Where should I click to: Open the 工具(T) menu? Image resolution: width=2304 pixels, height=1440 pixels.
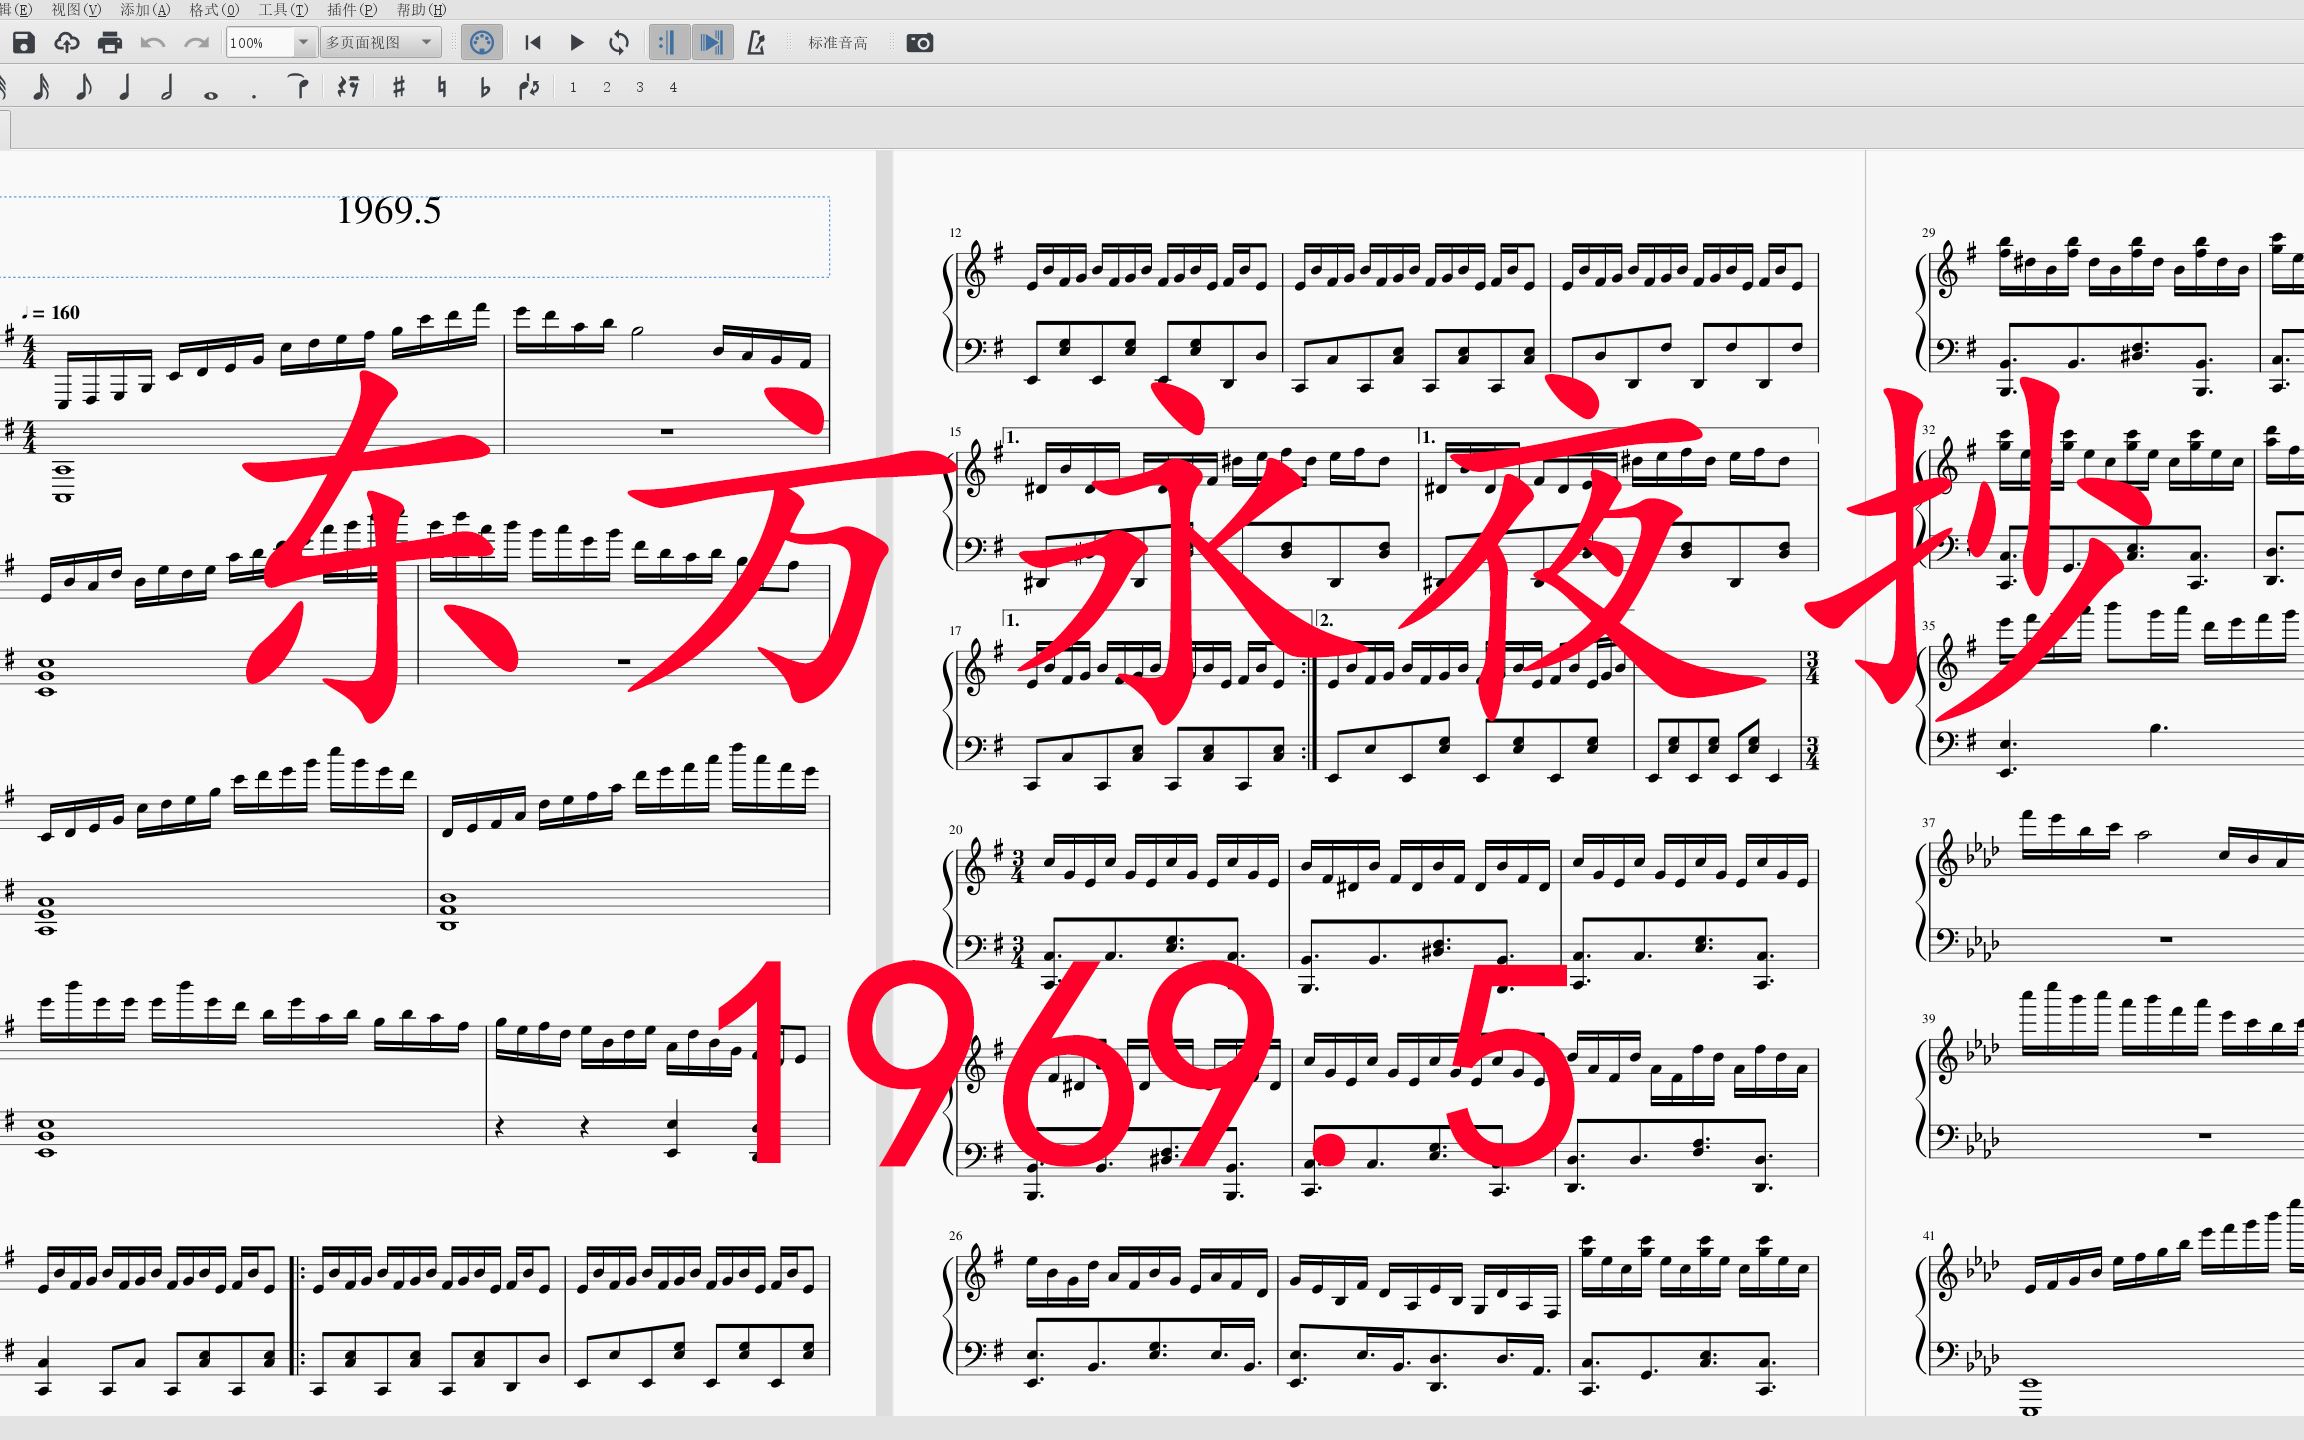tap(283, 9)
